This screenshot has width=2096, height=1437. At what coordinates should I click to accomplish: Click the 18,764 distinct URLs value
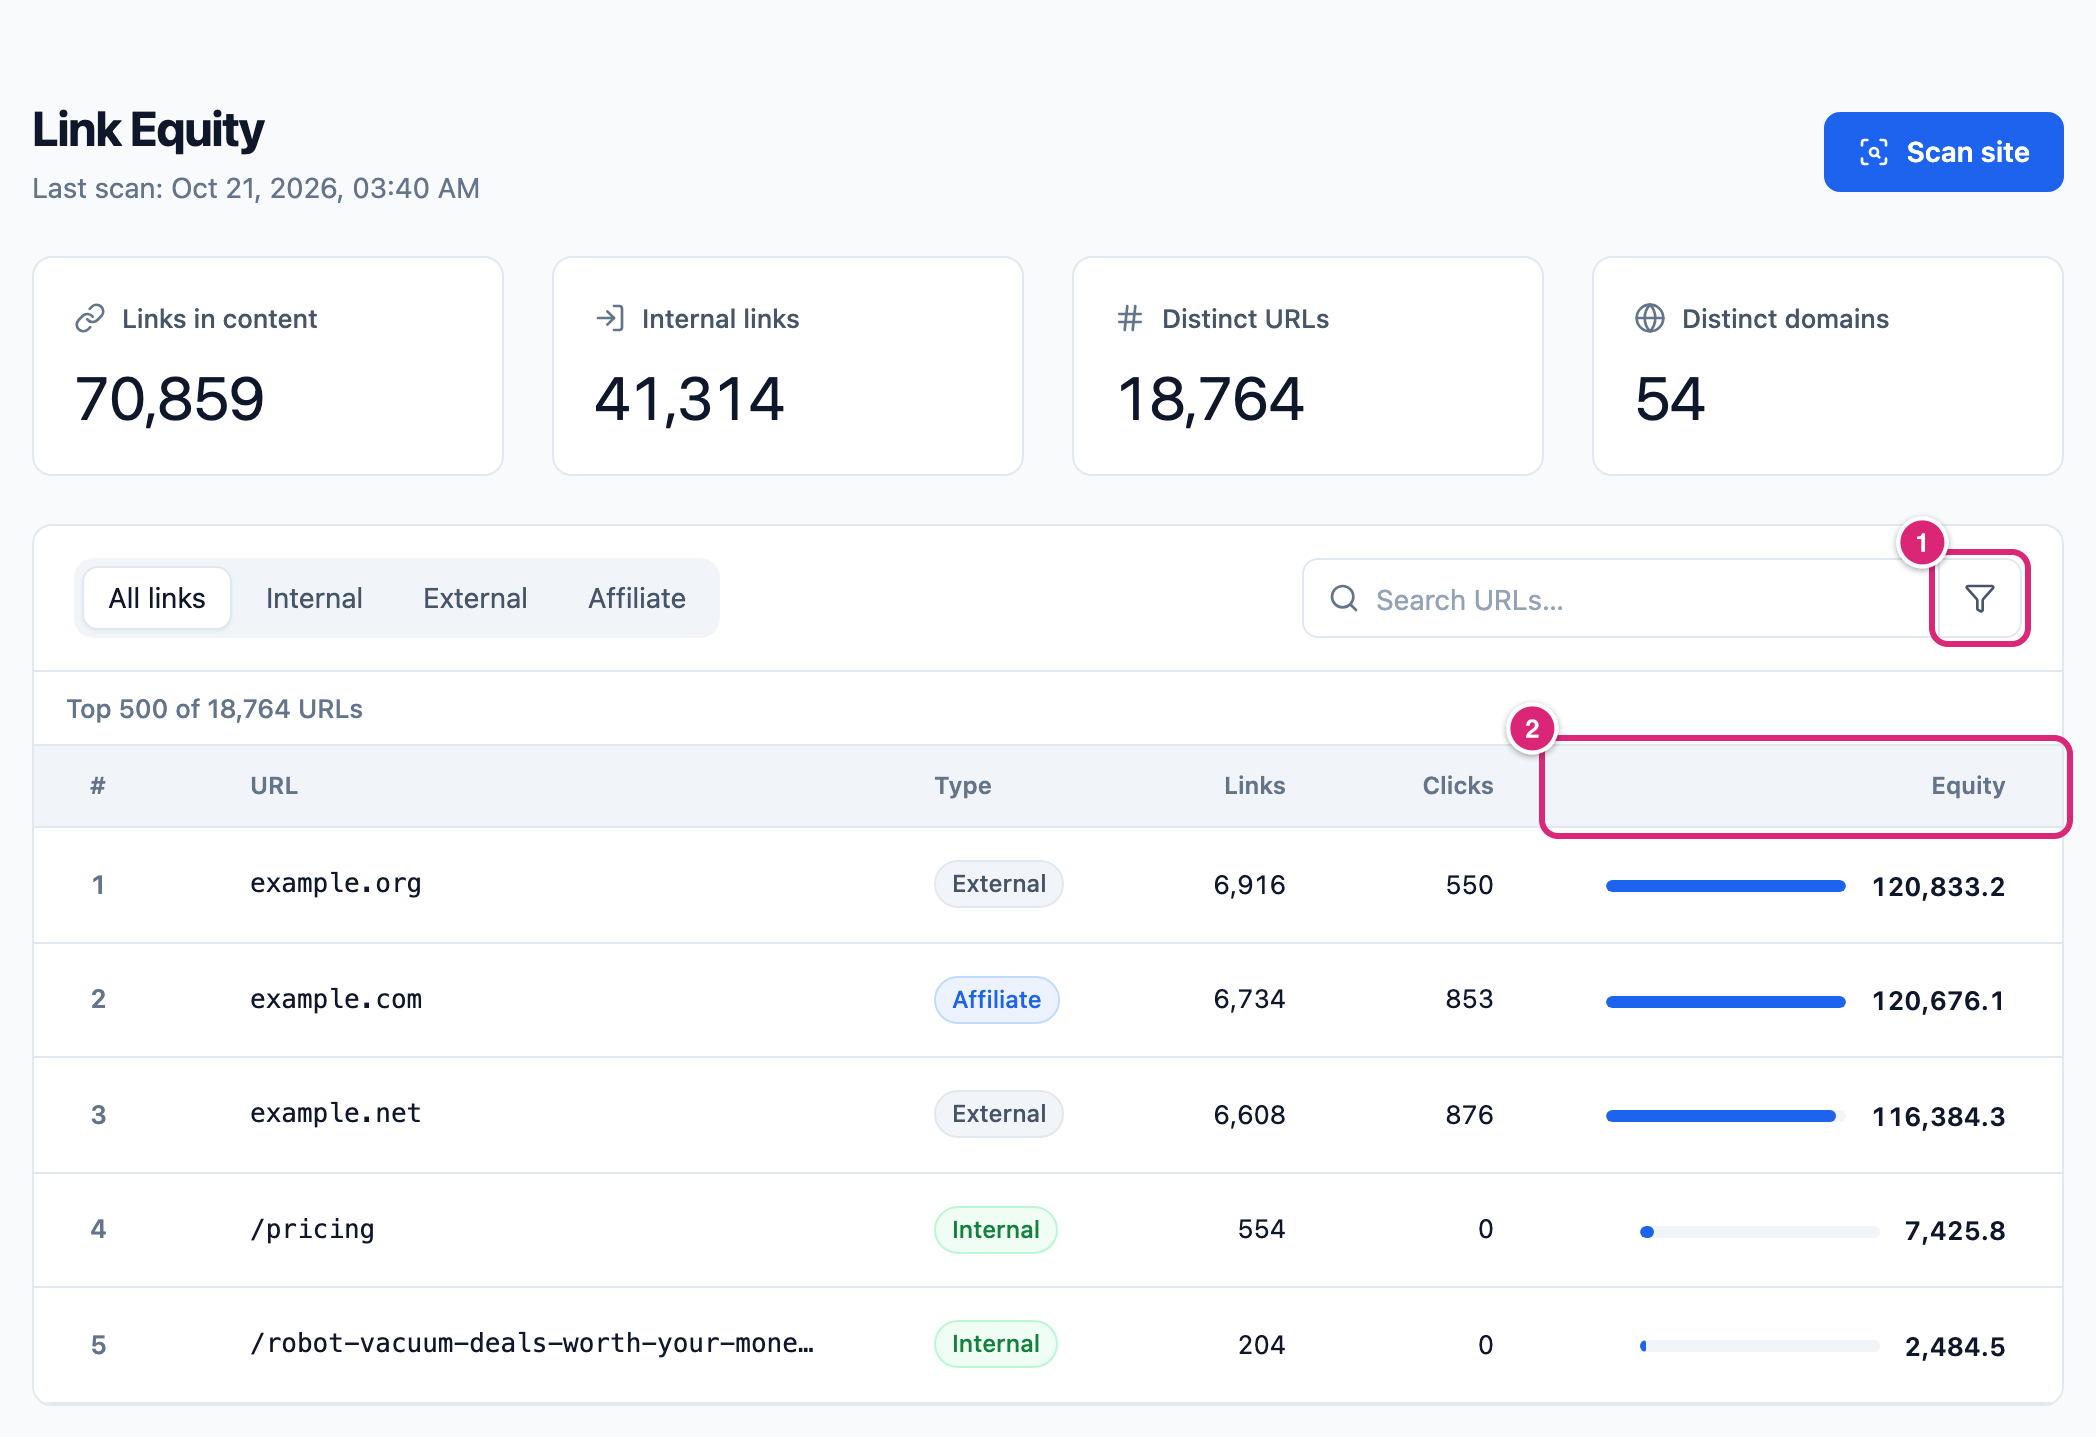pos(1210,399)
